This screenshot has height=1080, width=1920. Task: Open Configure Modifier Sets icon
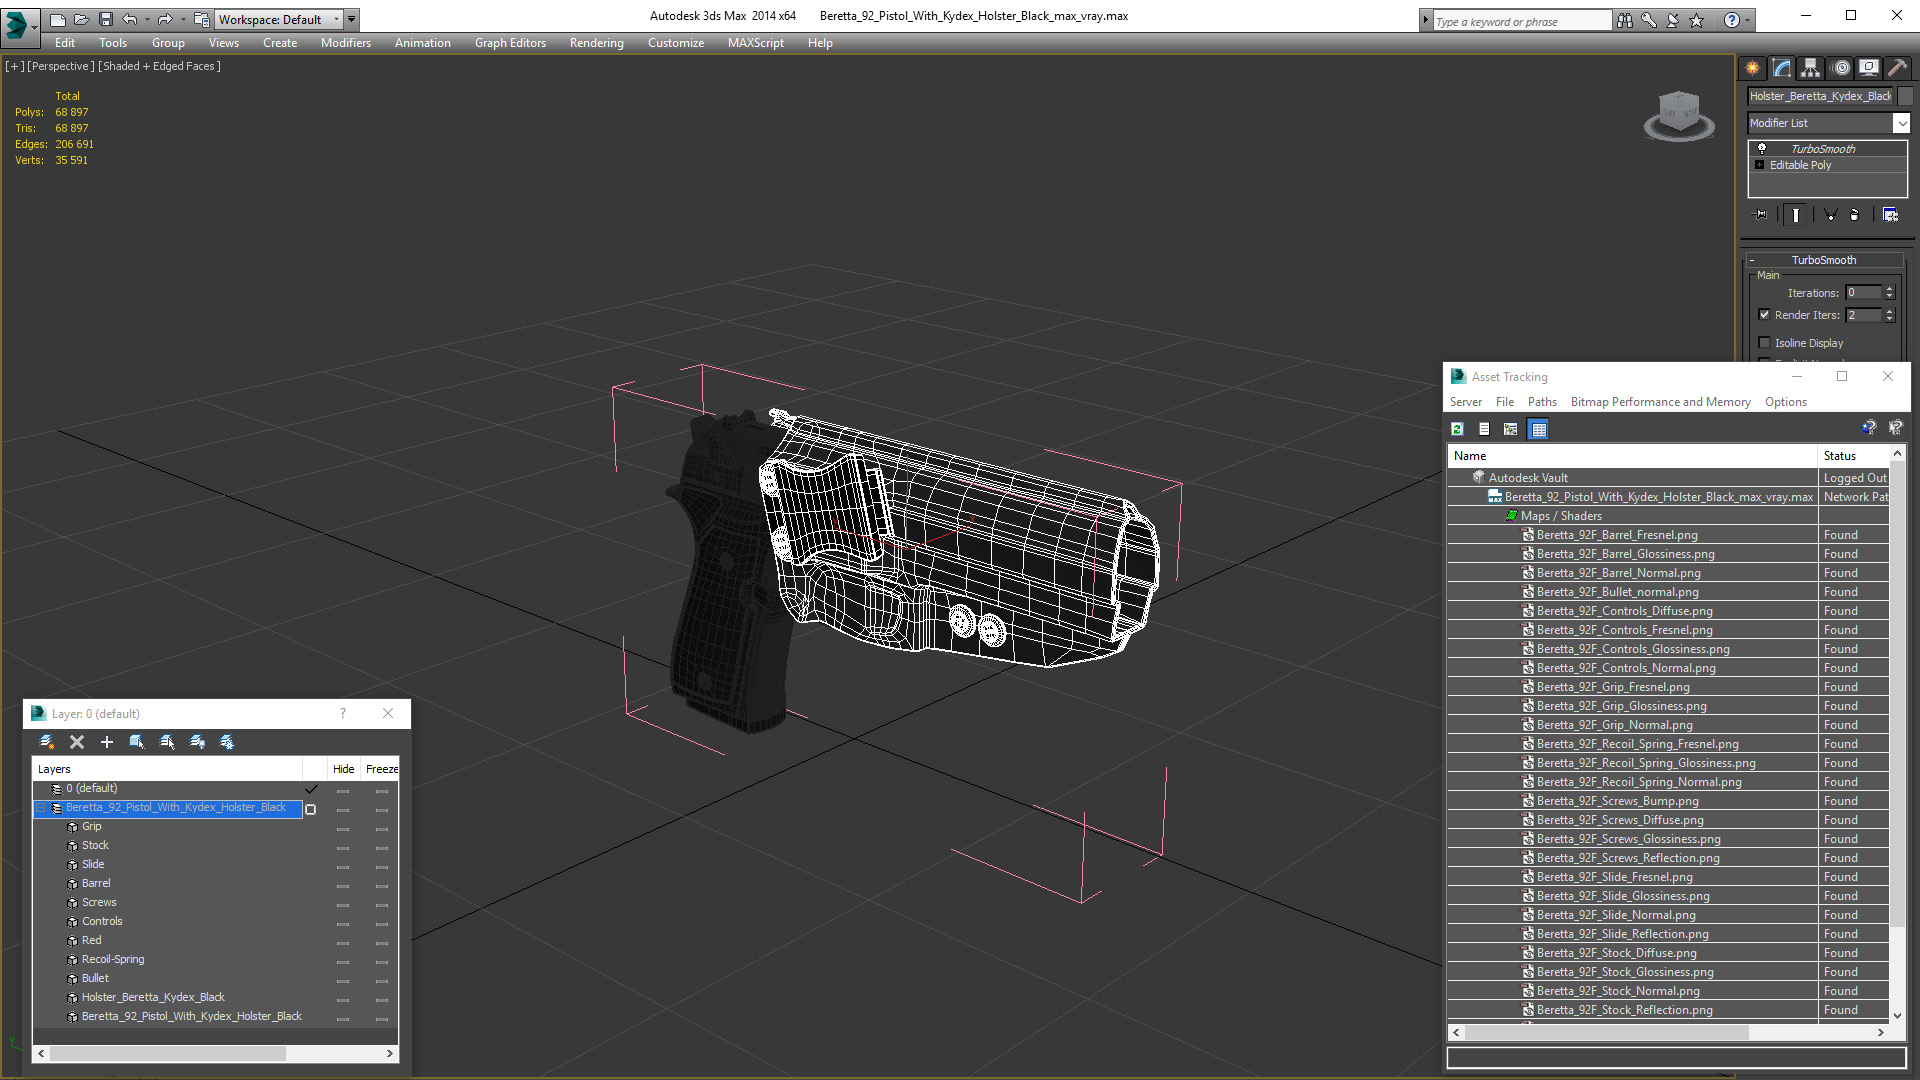[1890, 214]
